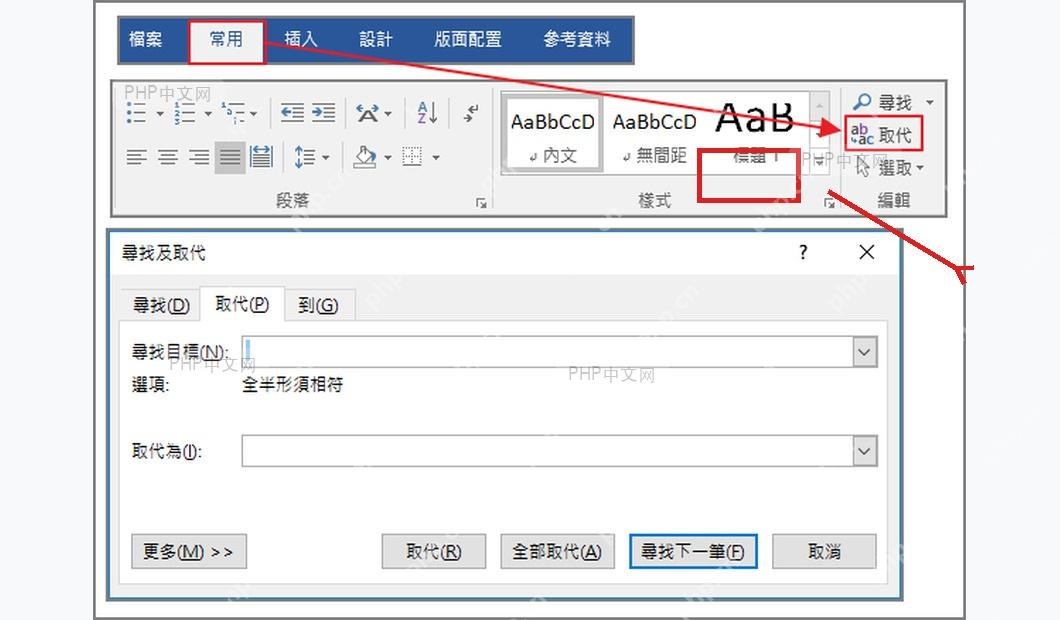This screenshot has height=620, width=1060.
Task: Open the borders dropdown arrow
Action: [x=436, y=158]
